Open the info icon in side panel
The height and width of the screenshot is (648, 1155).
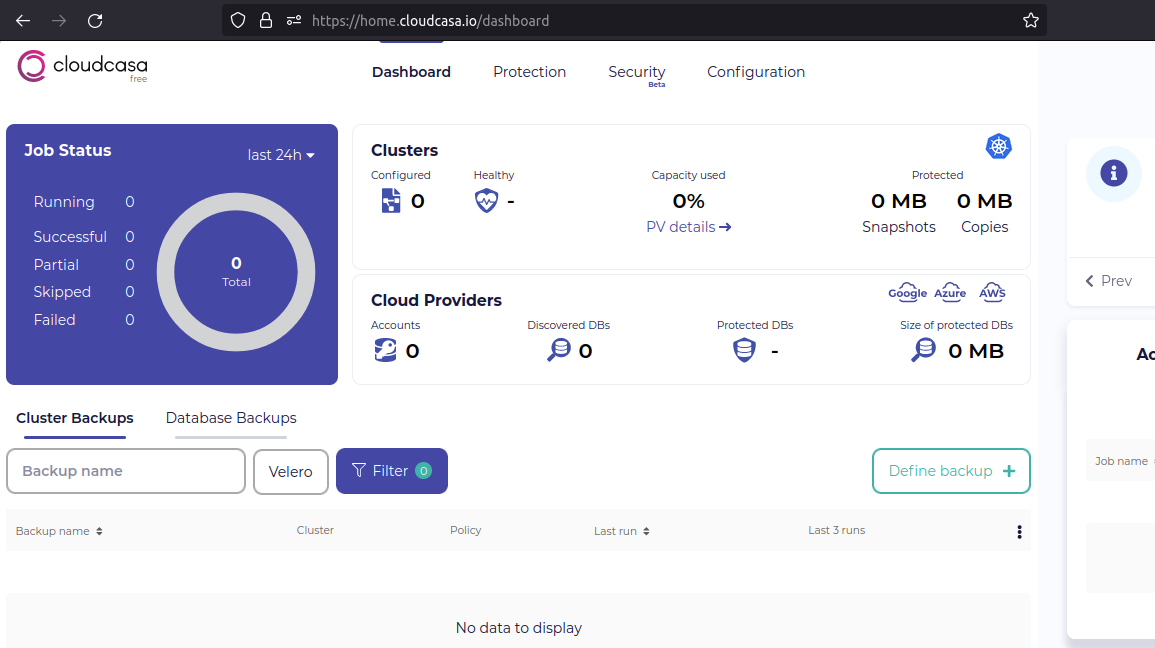1114,173
